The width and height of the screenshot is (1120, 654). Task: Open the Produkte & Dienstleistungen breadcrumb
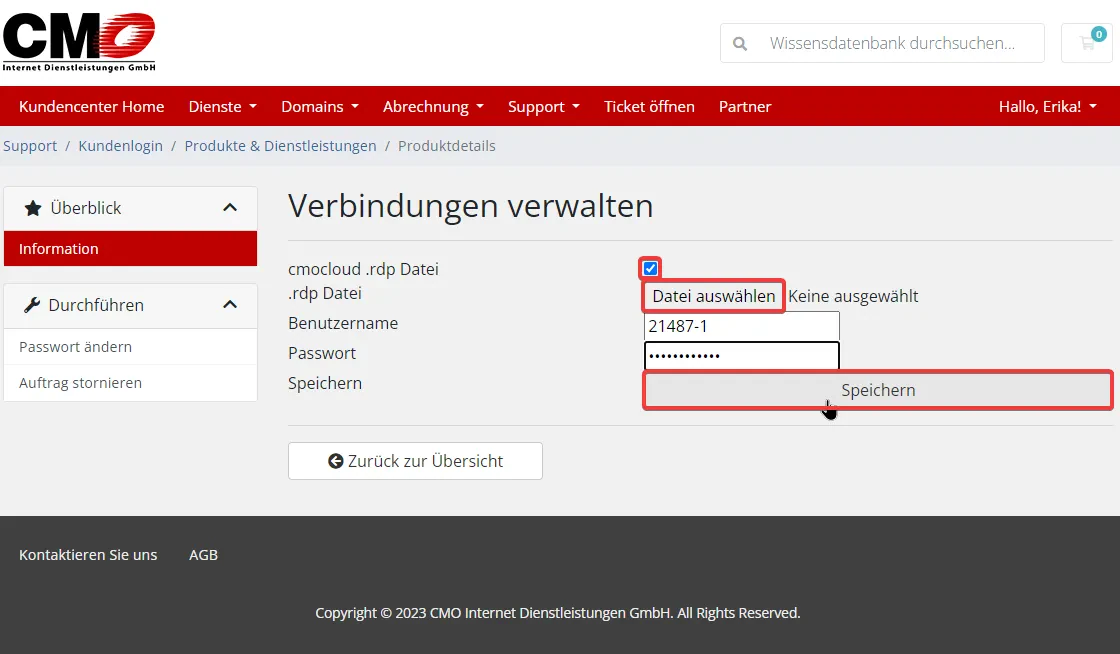point(280,146)
